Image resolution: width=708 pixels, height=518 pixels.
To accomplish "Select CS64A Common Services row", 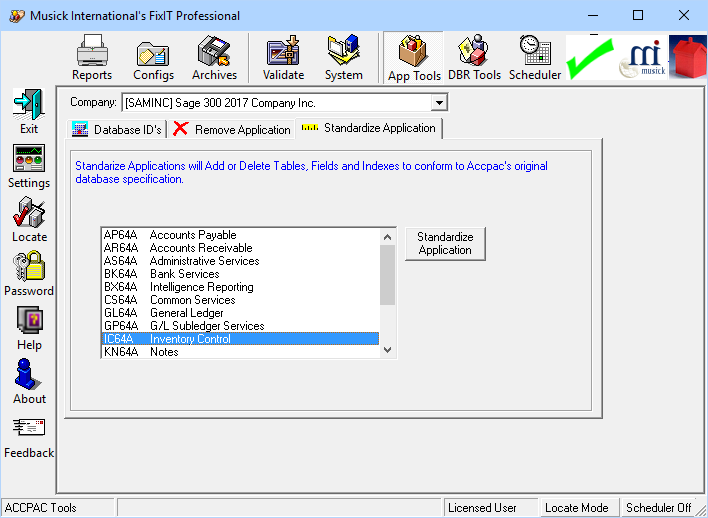I will coord(241,300).
